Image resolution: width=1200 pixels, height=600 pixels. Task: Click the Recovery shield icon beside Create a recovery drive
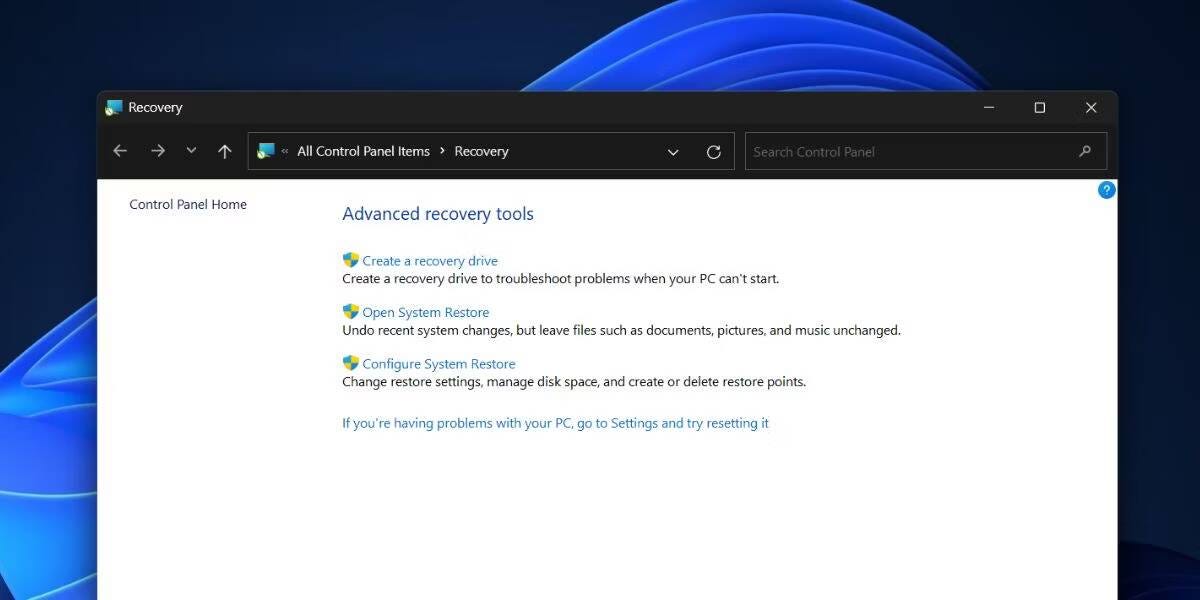[350, 259]
